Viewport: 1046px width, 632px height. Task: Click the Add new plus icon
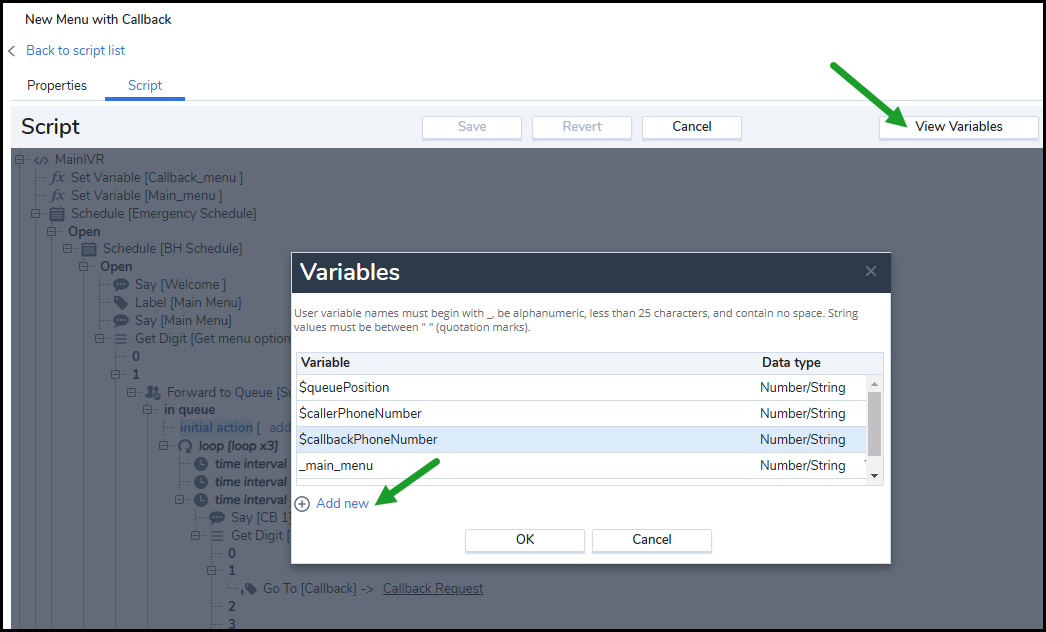coord(302,504)
